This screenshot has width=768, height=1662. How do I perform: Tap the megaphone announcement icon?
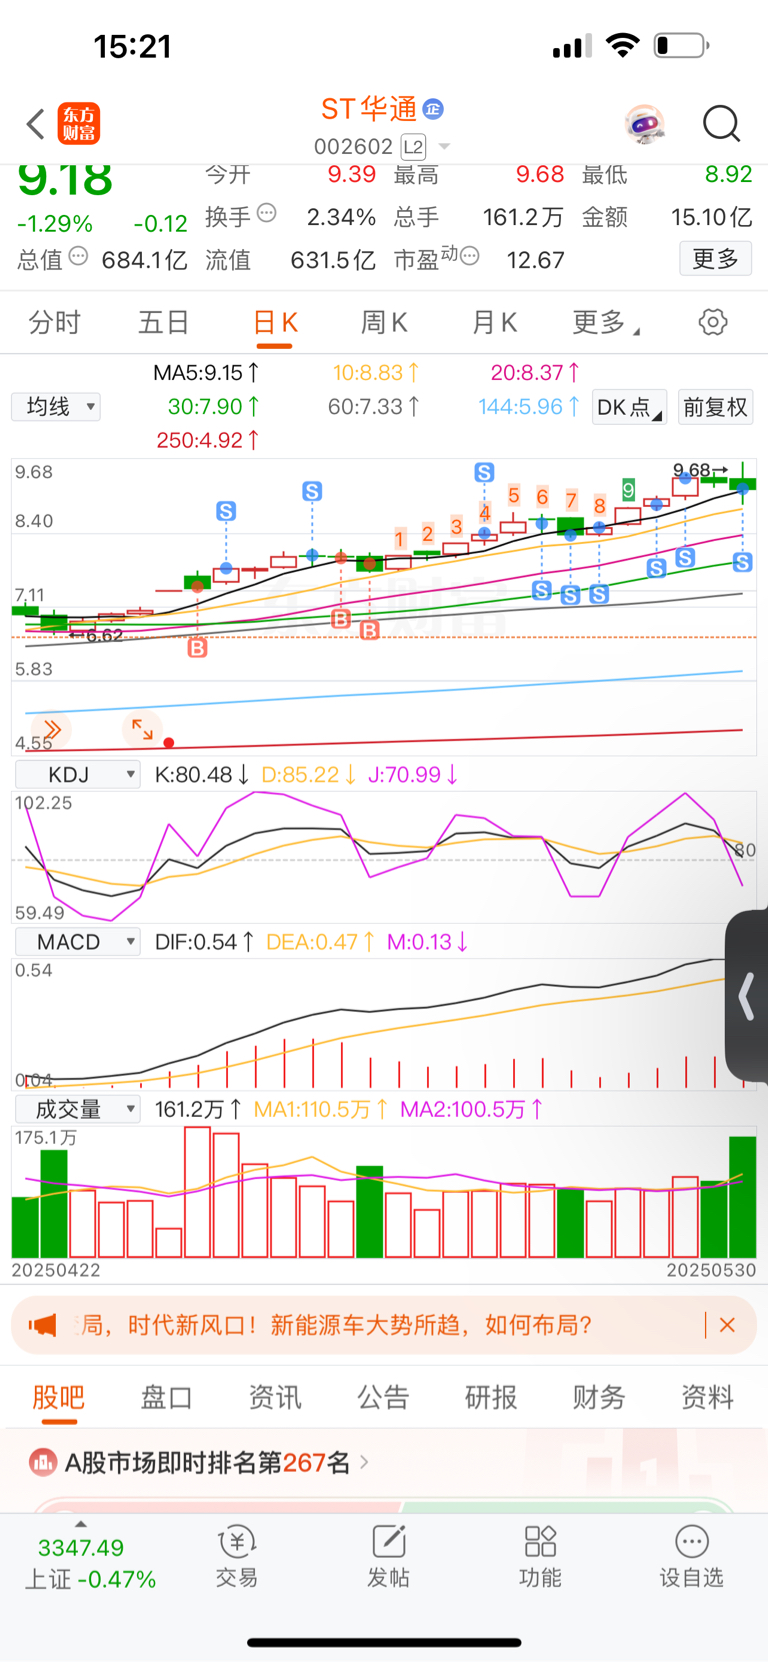point(43,1325)
